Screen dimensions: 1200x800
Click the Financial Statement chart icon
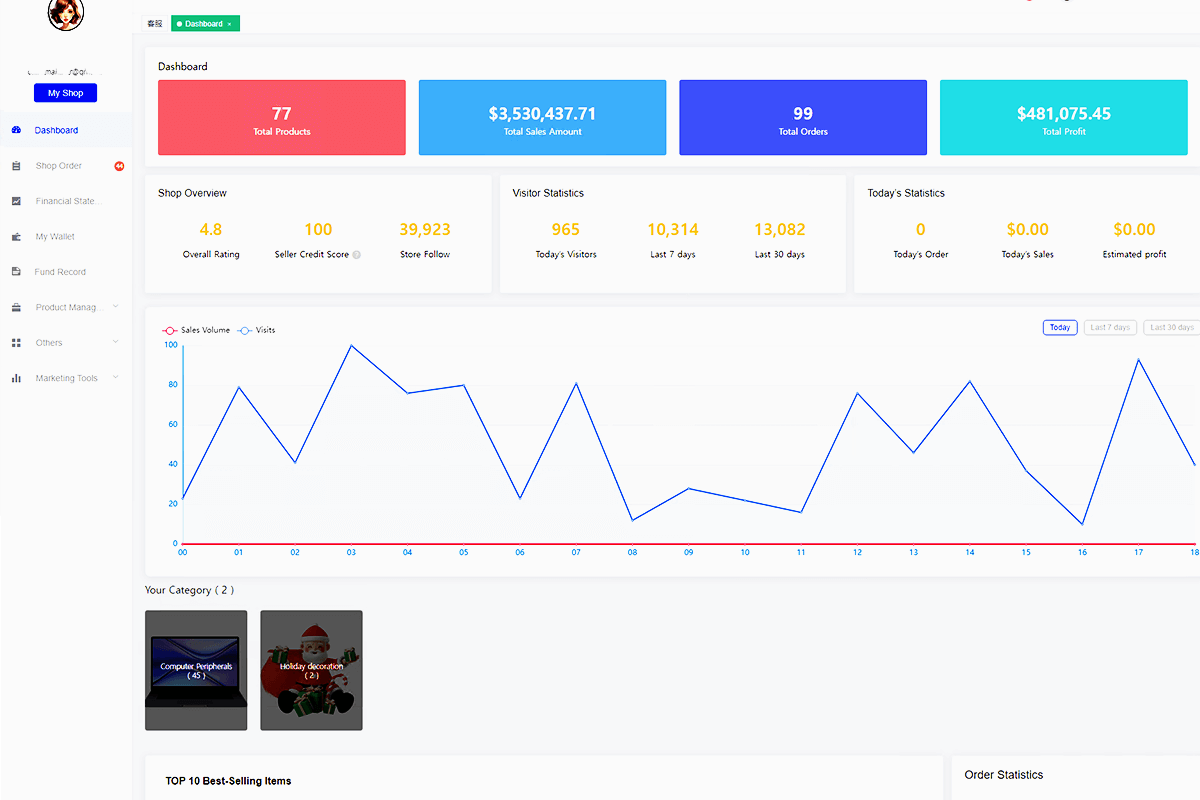click(x=16, y=201)
